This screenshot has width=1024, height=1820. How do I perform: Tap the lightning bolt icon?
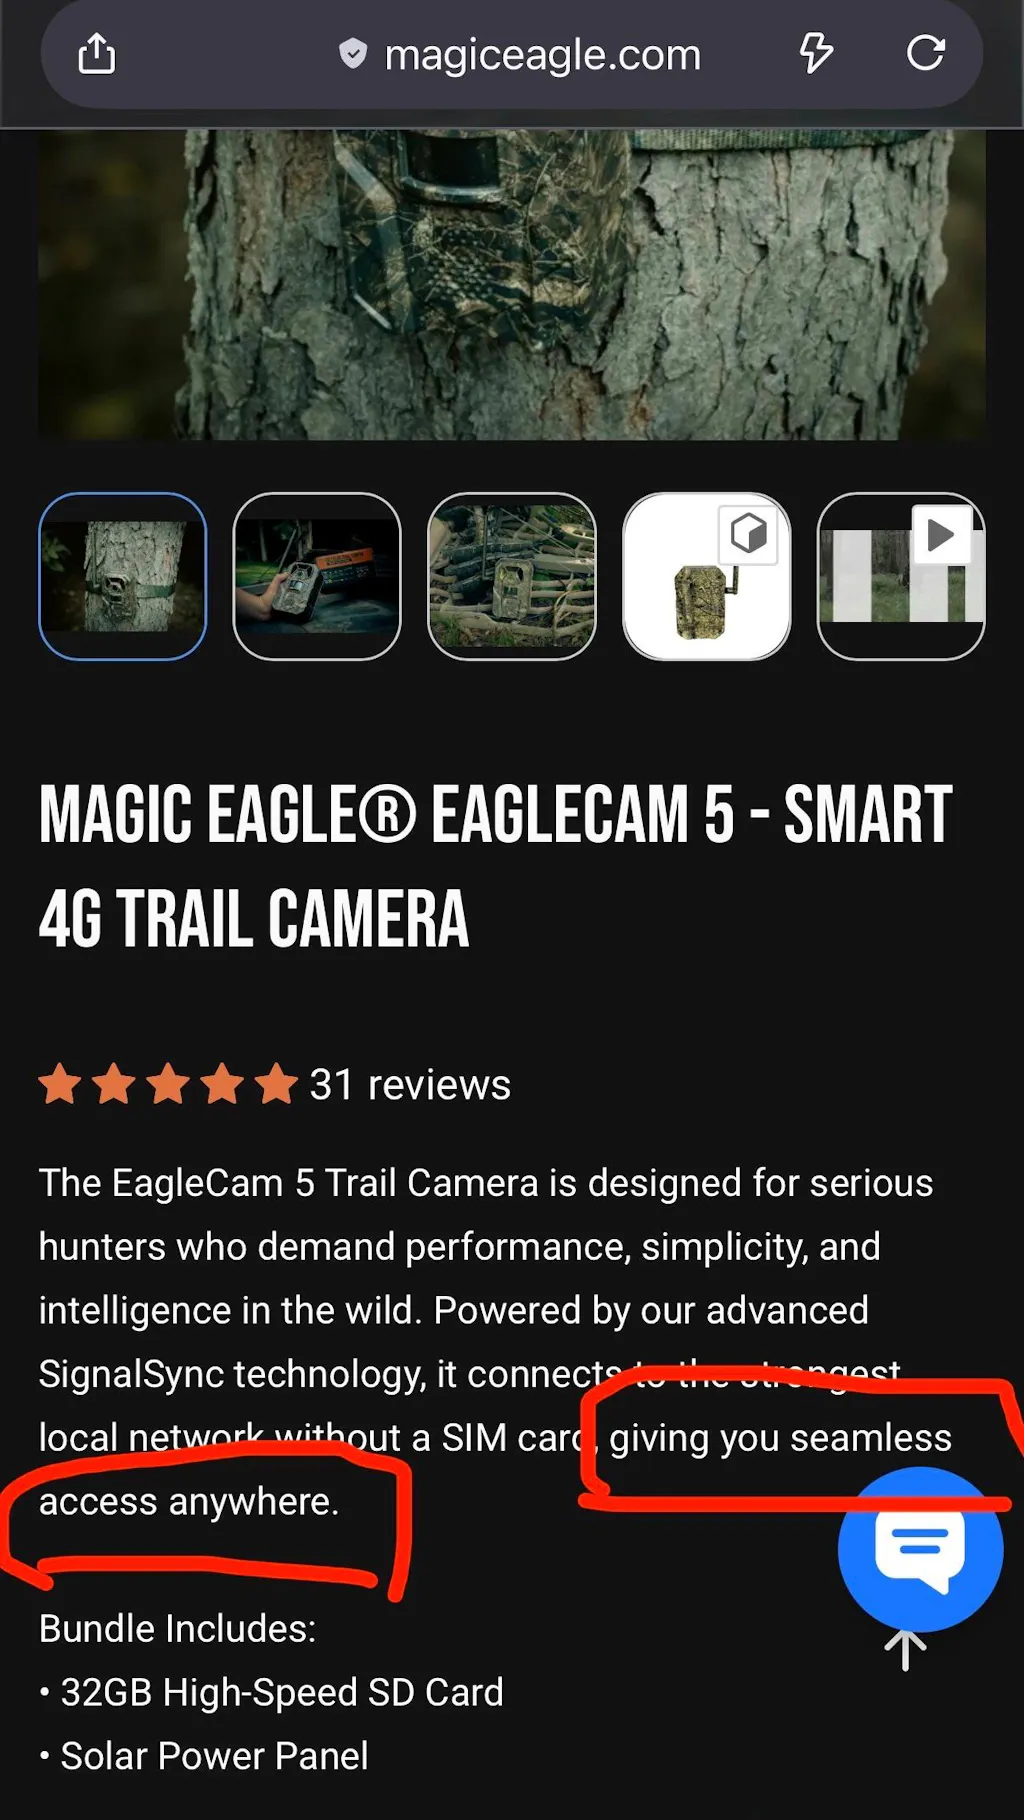(x=816, y=53)
